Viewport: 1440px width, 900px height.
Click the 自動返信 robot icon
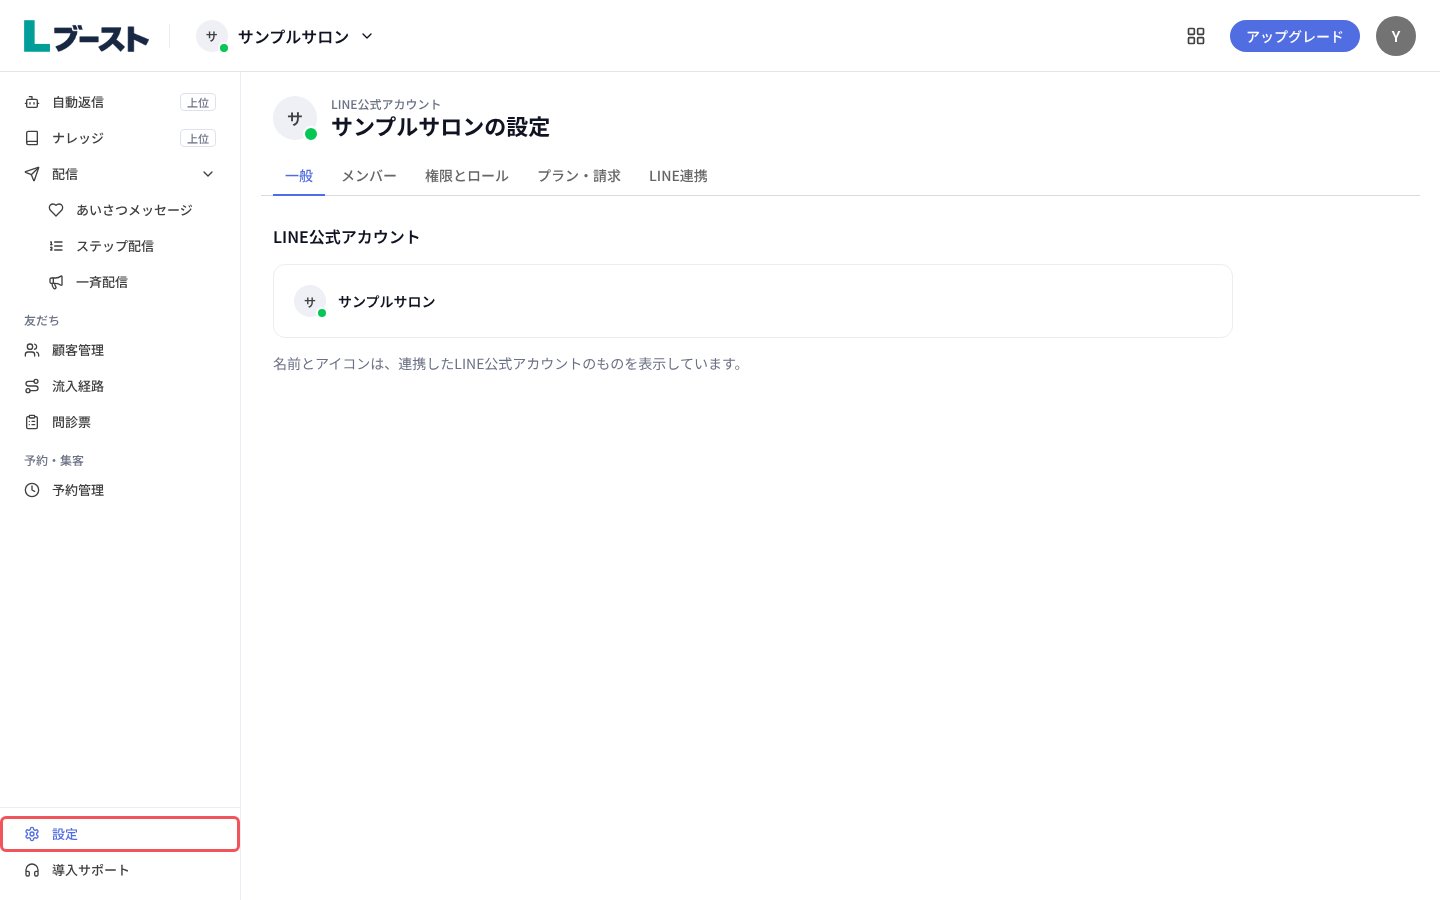click(32, 102)
